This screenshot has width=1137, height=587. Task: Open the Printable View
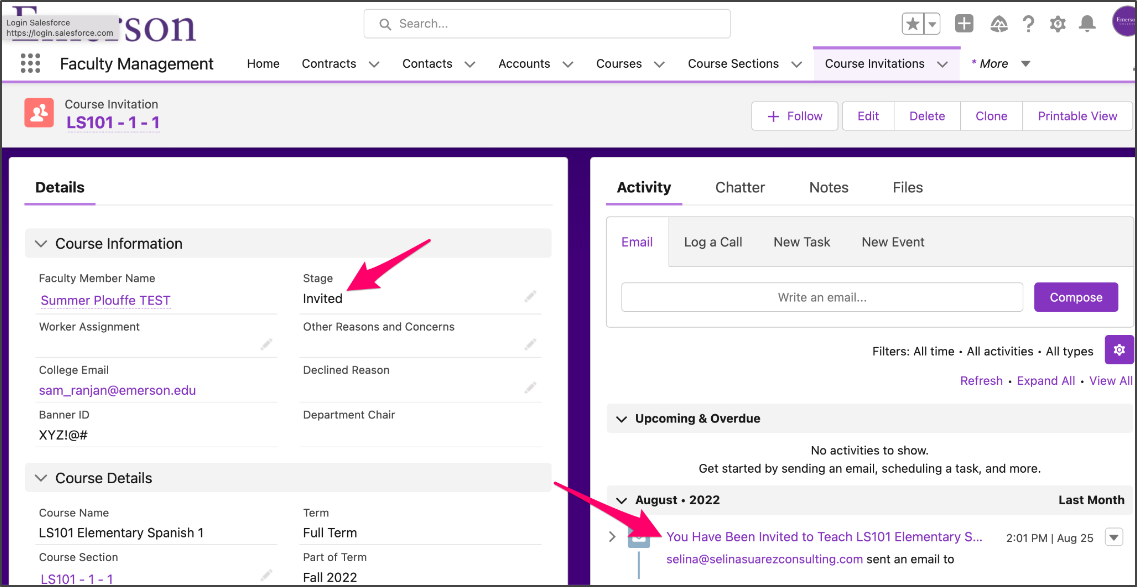[1078, 116]
